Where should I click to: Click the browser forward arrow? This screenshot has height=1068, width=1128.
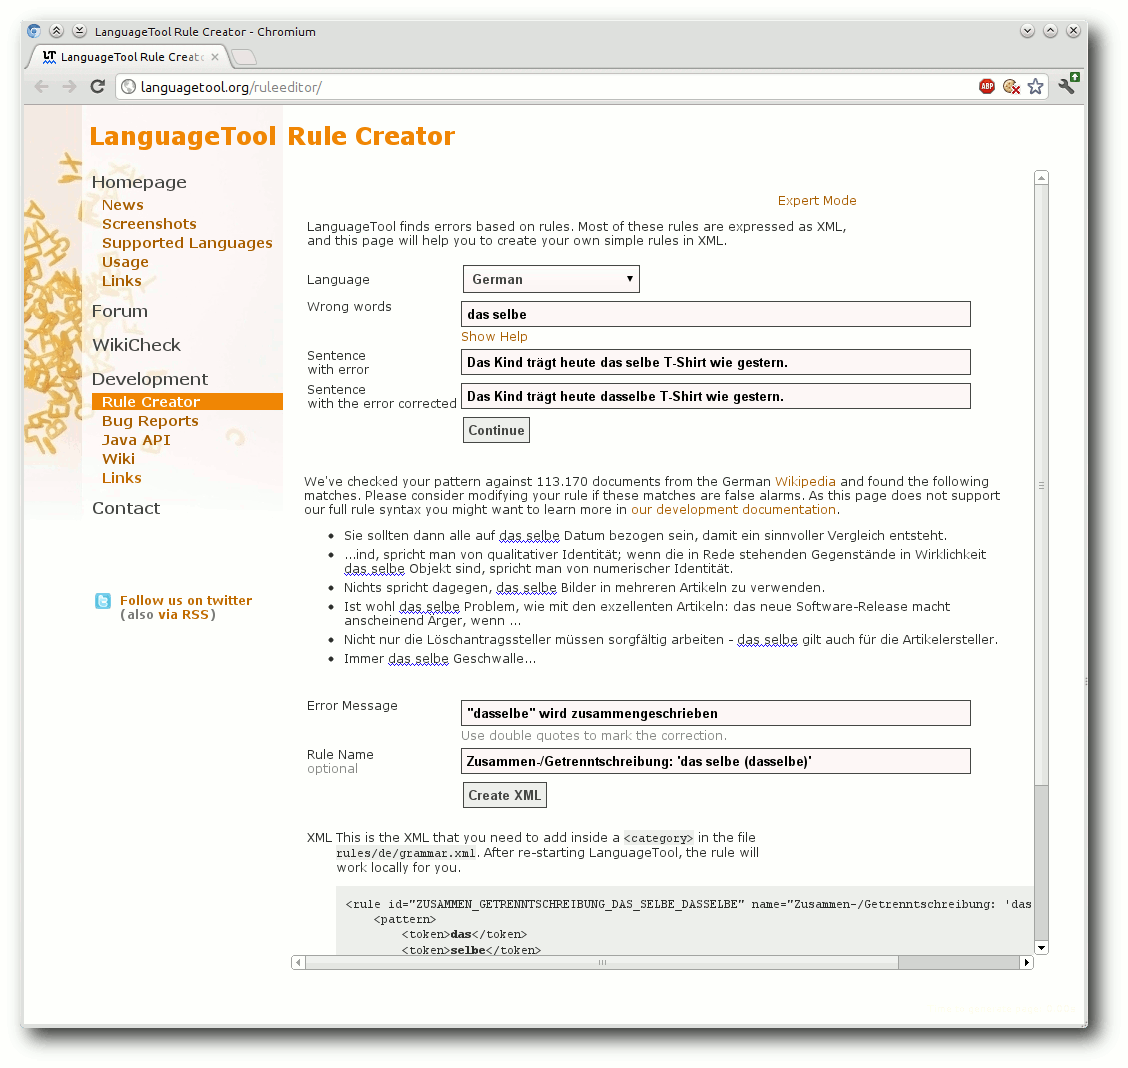[69, 87]
